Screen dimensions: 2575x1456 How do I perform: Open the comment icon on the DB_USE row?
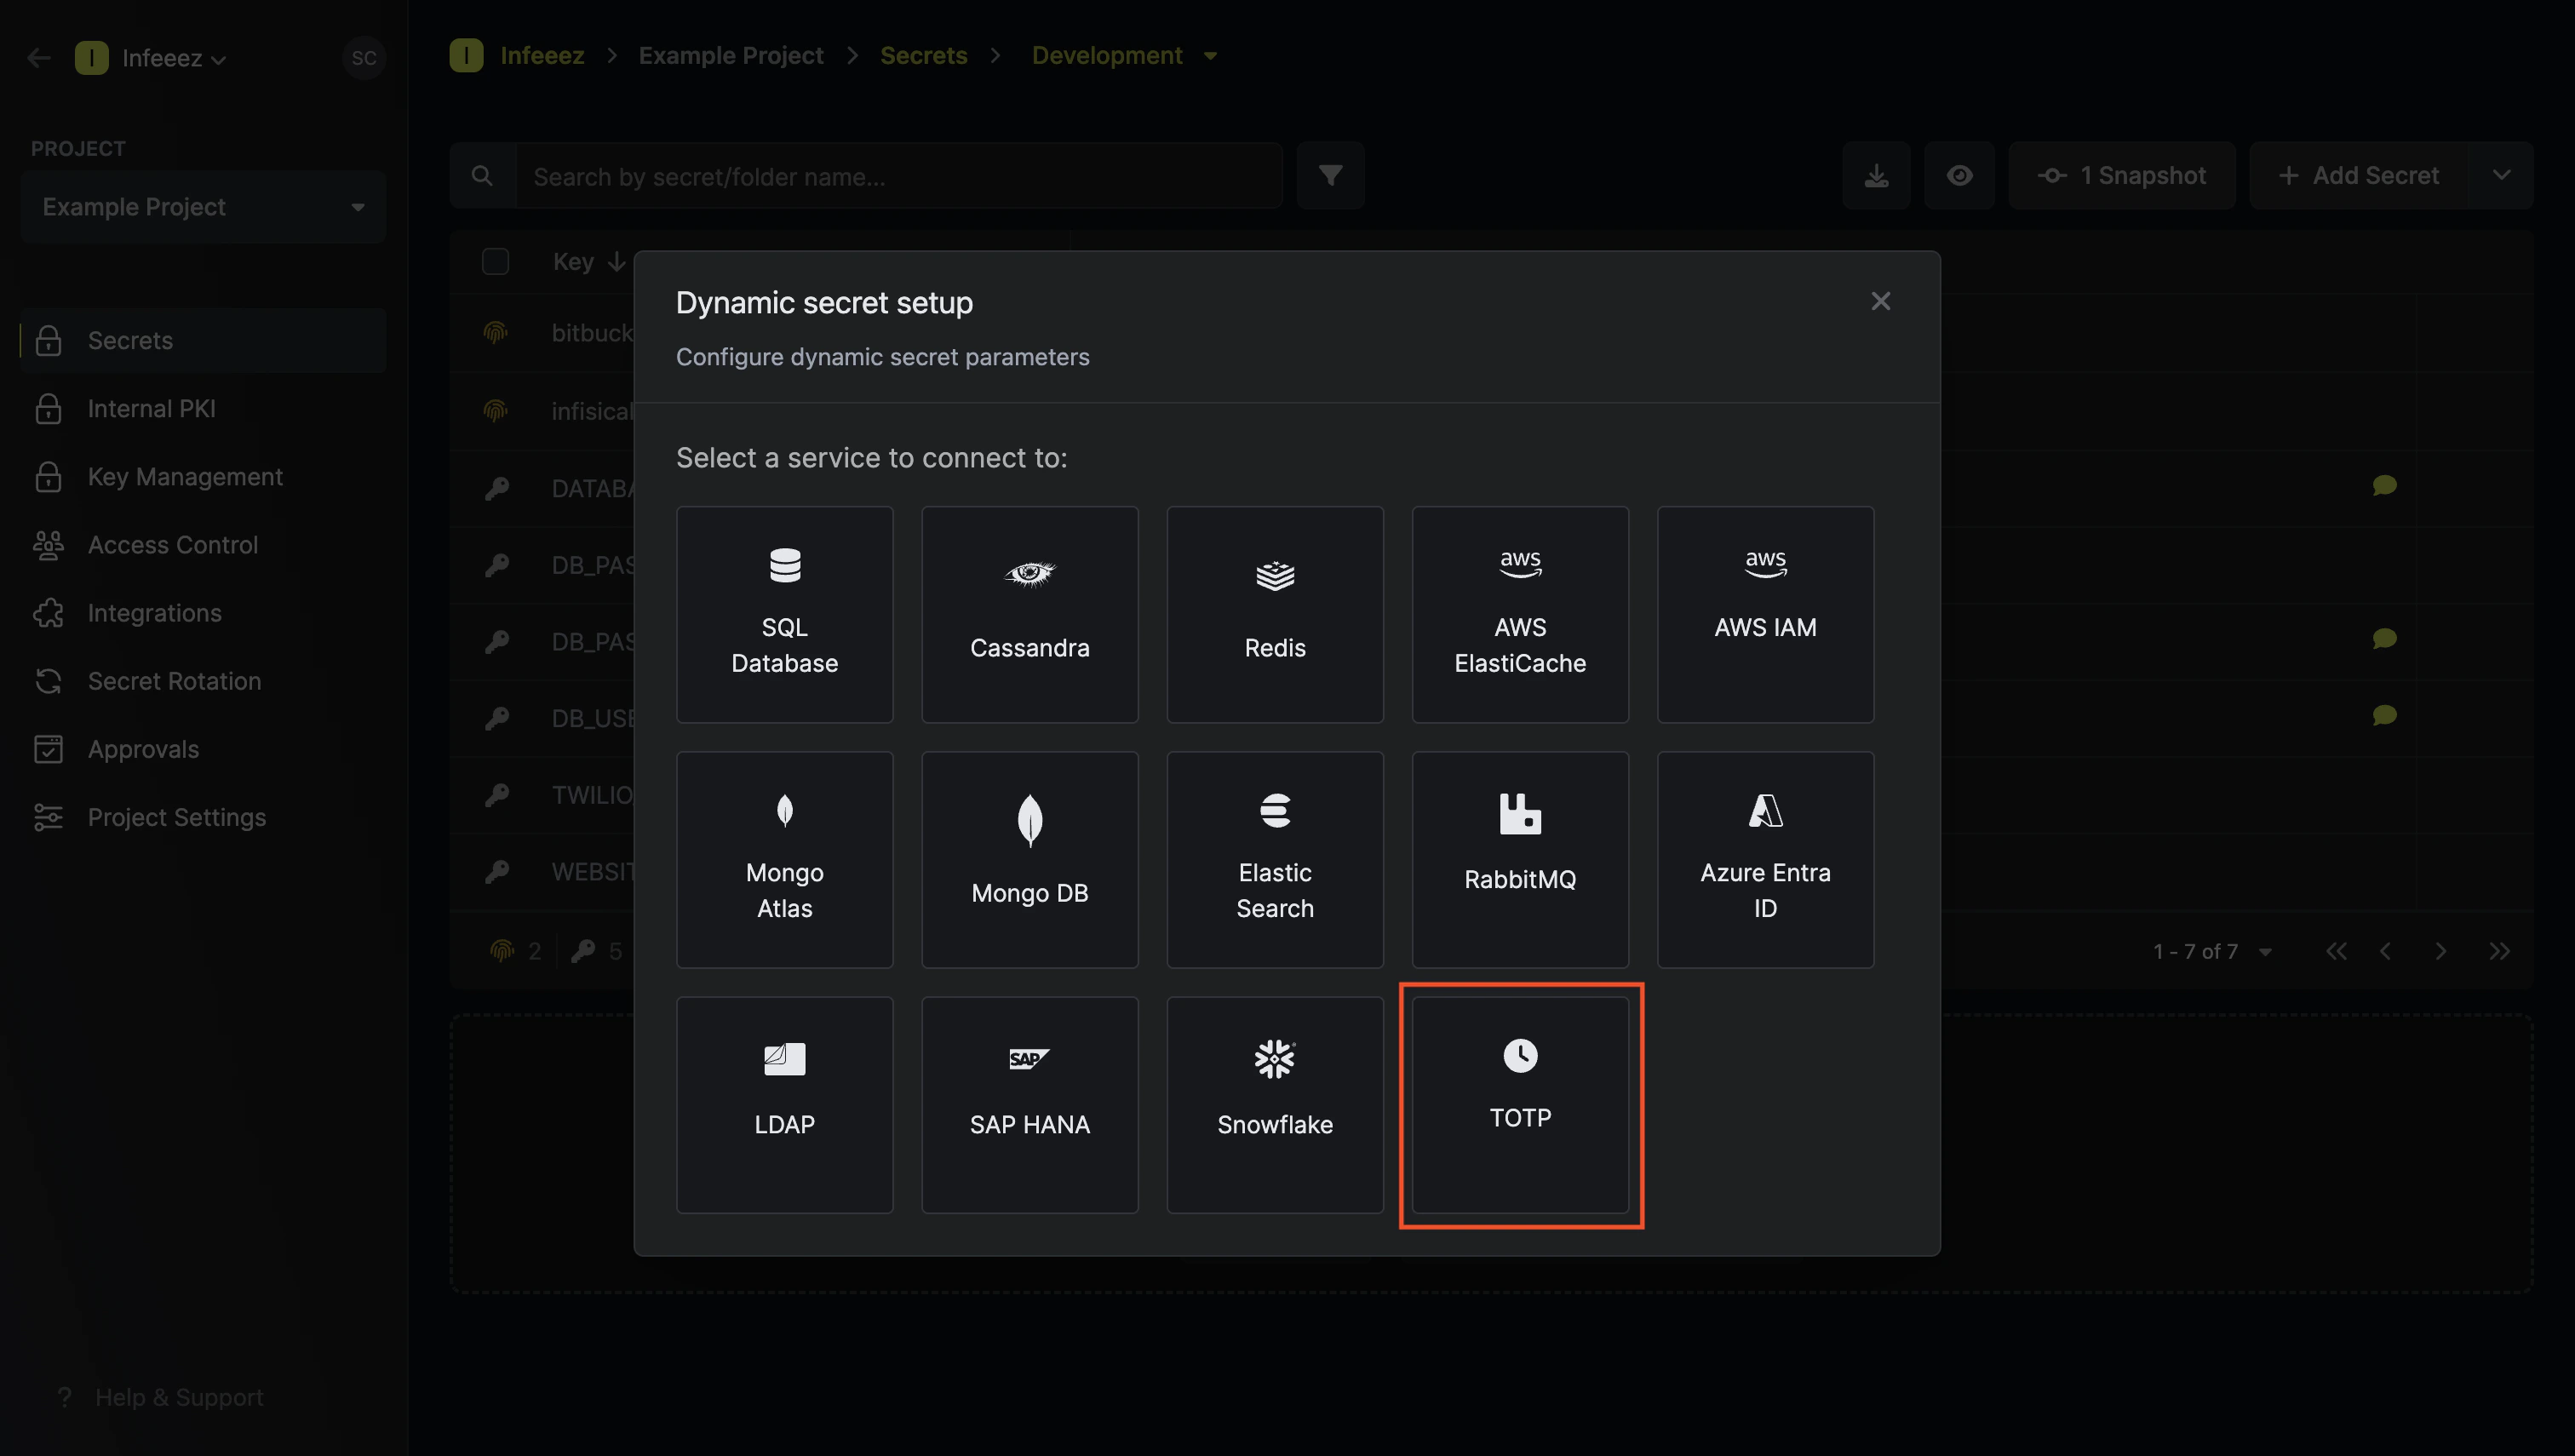(2384, 715)
